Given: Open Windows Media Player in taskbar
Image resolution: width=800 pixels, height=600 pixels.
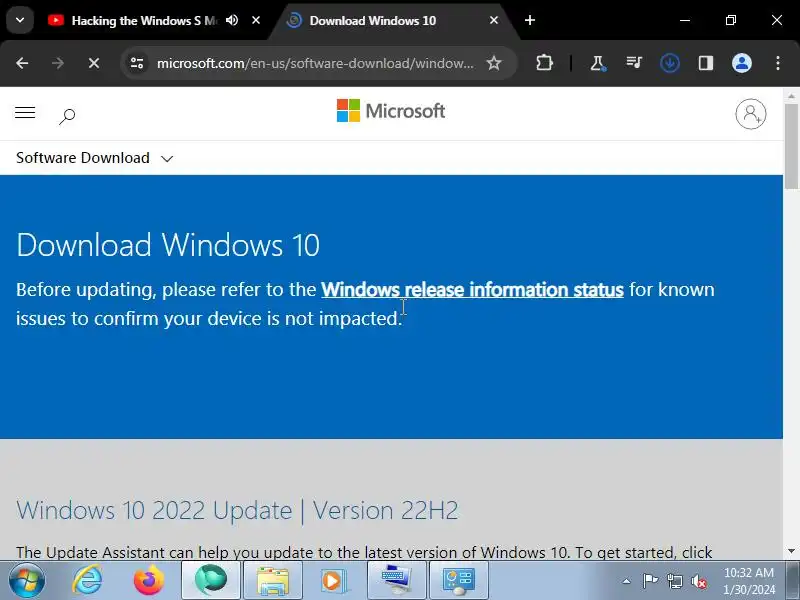Looking at the screenshot, I should click(x=335, y=581).
